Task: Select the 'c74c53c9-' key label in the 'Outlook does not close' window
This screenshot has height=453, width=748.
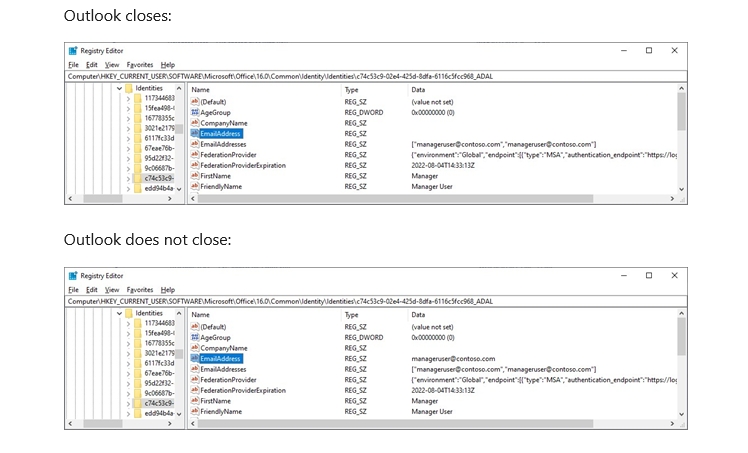Action: (x=159, y=403)
